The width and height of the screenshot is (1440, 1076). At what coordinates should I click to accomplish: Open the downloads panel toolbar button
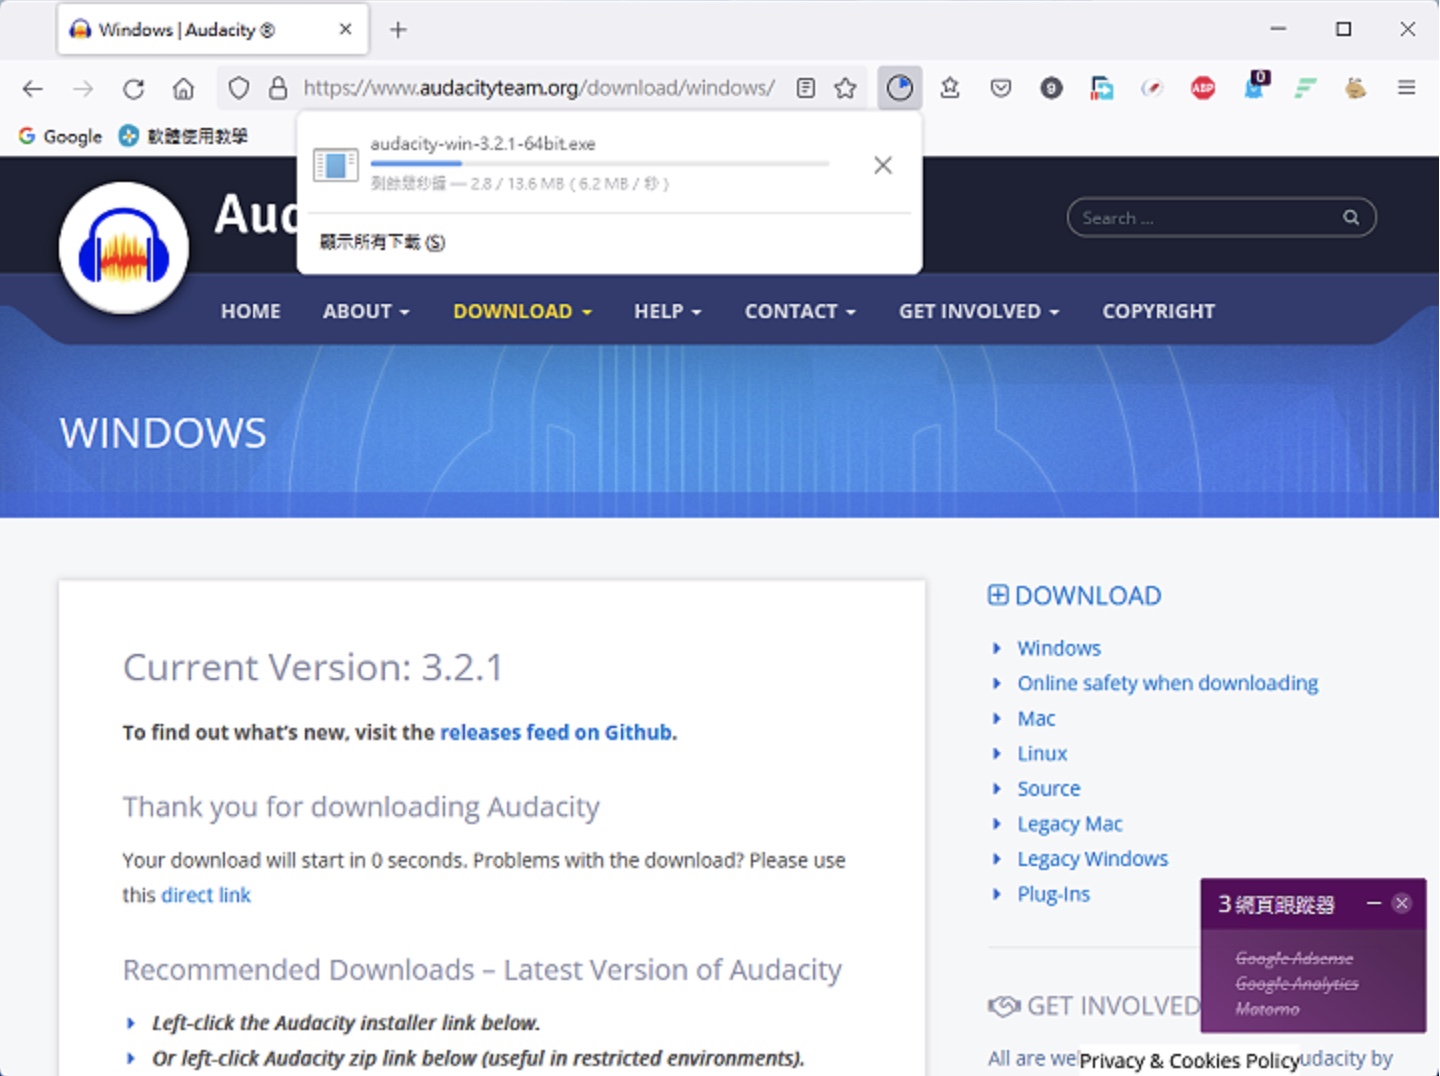pos(900,88)
